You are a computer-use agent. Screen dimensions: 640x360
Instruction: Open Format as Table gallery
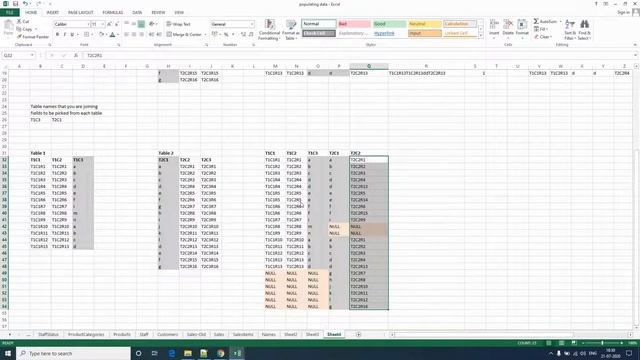pos(291,29)
